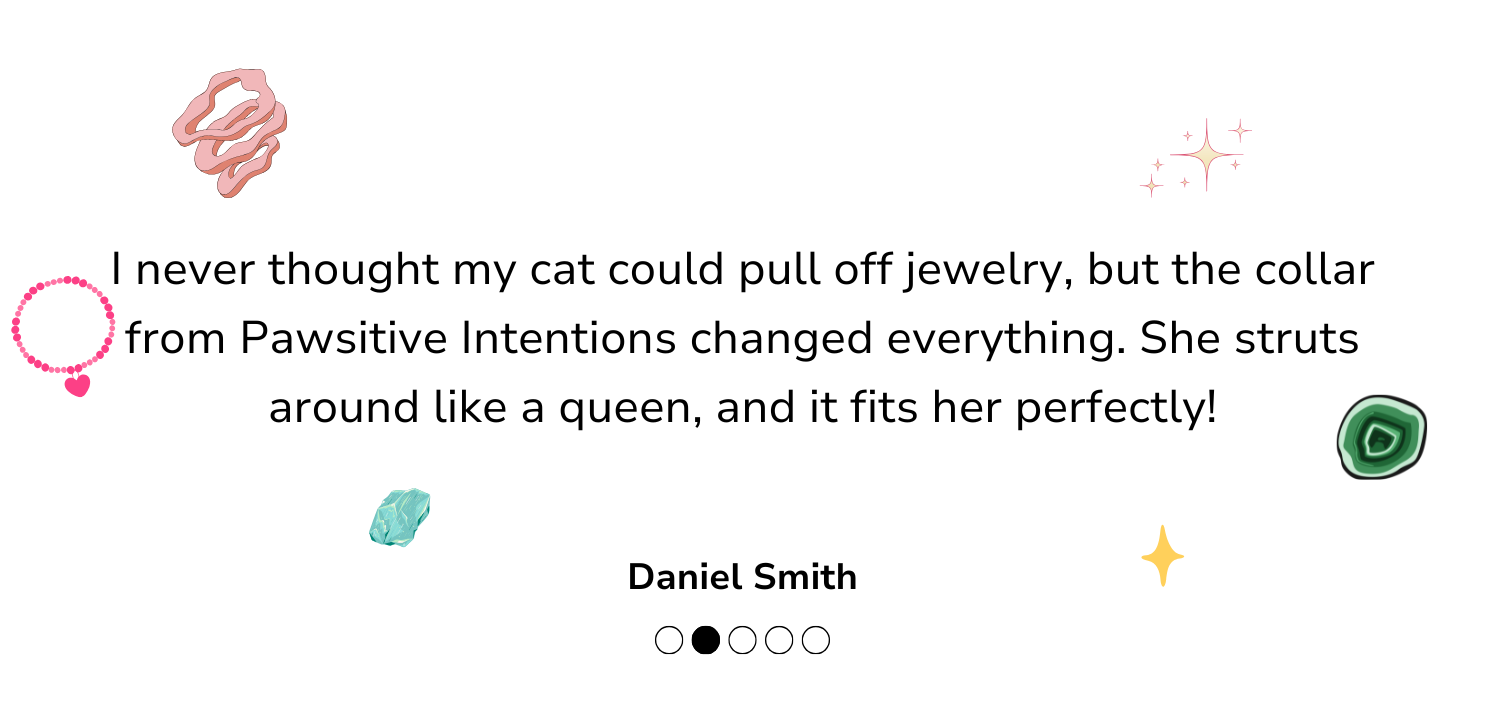This screenshot has height=727, width=1485.
Task: Tap the pink heart charm on bracelet
Action: tap(77, 385)
